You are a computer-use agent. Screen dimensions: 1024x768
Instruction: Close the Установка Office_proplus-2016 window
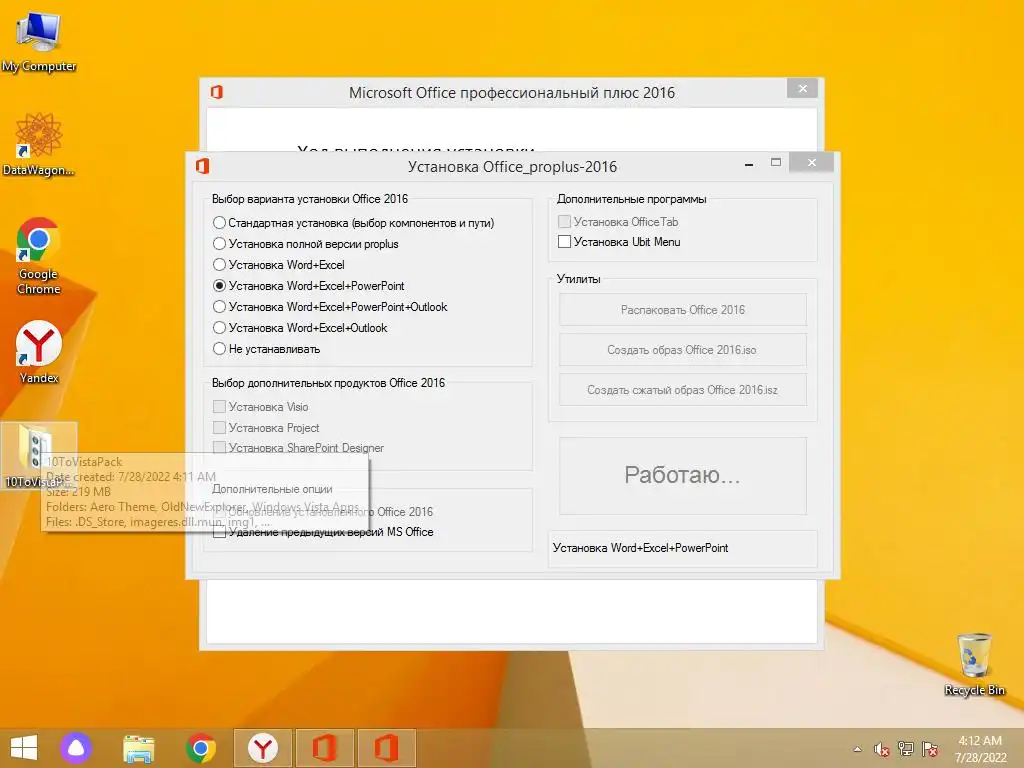click(811, 162)
